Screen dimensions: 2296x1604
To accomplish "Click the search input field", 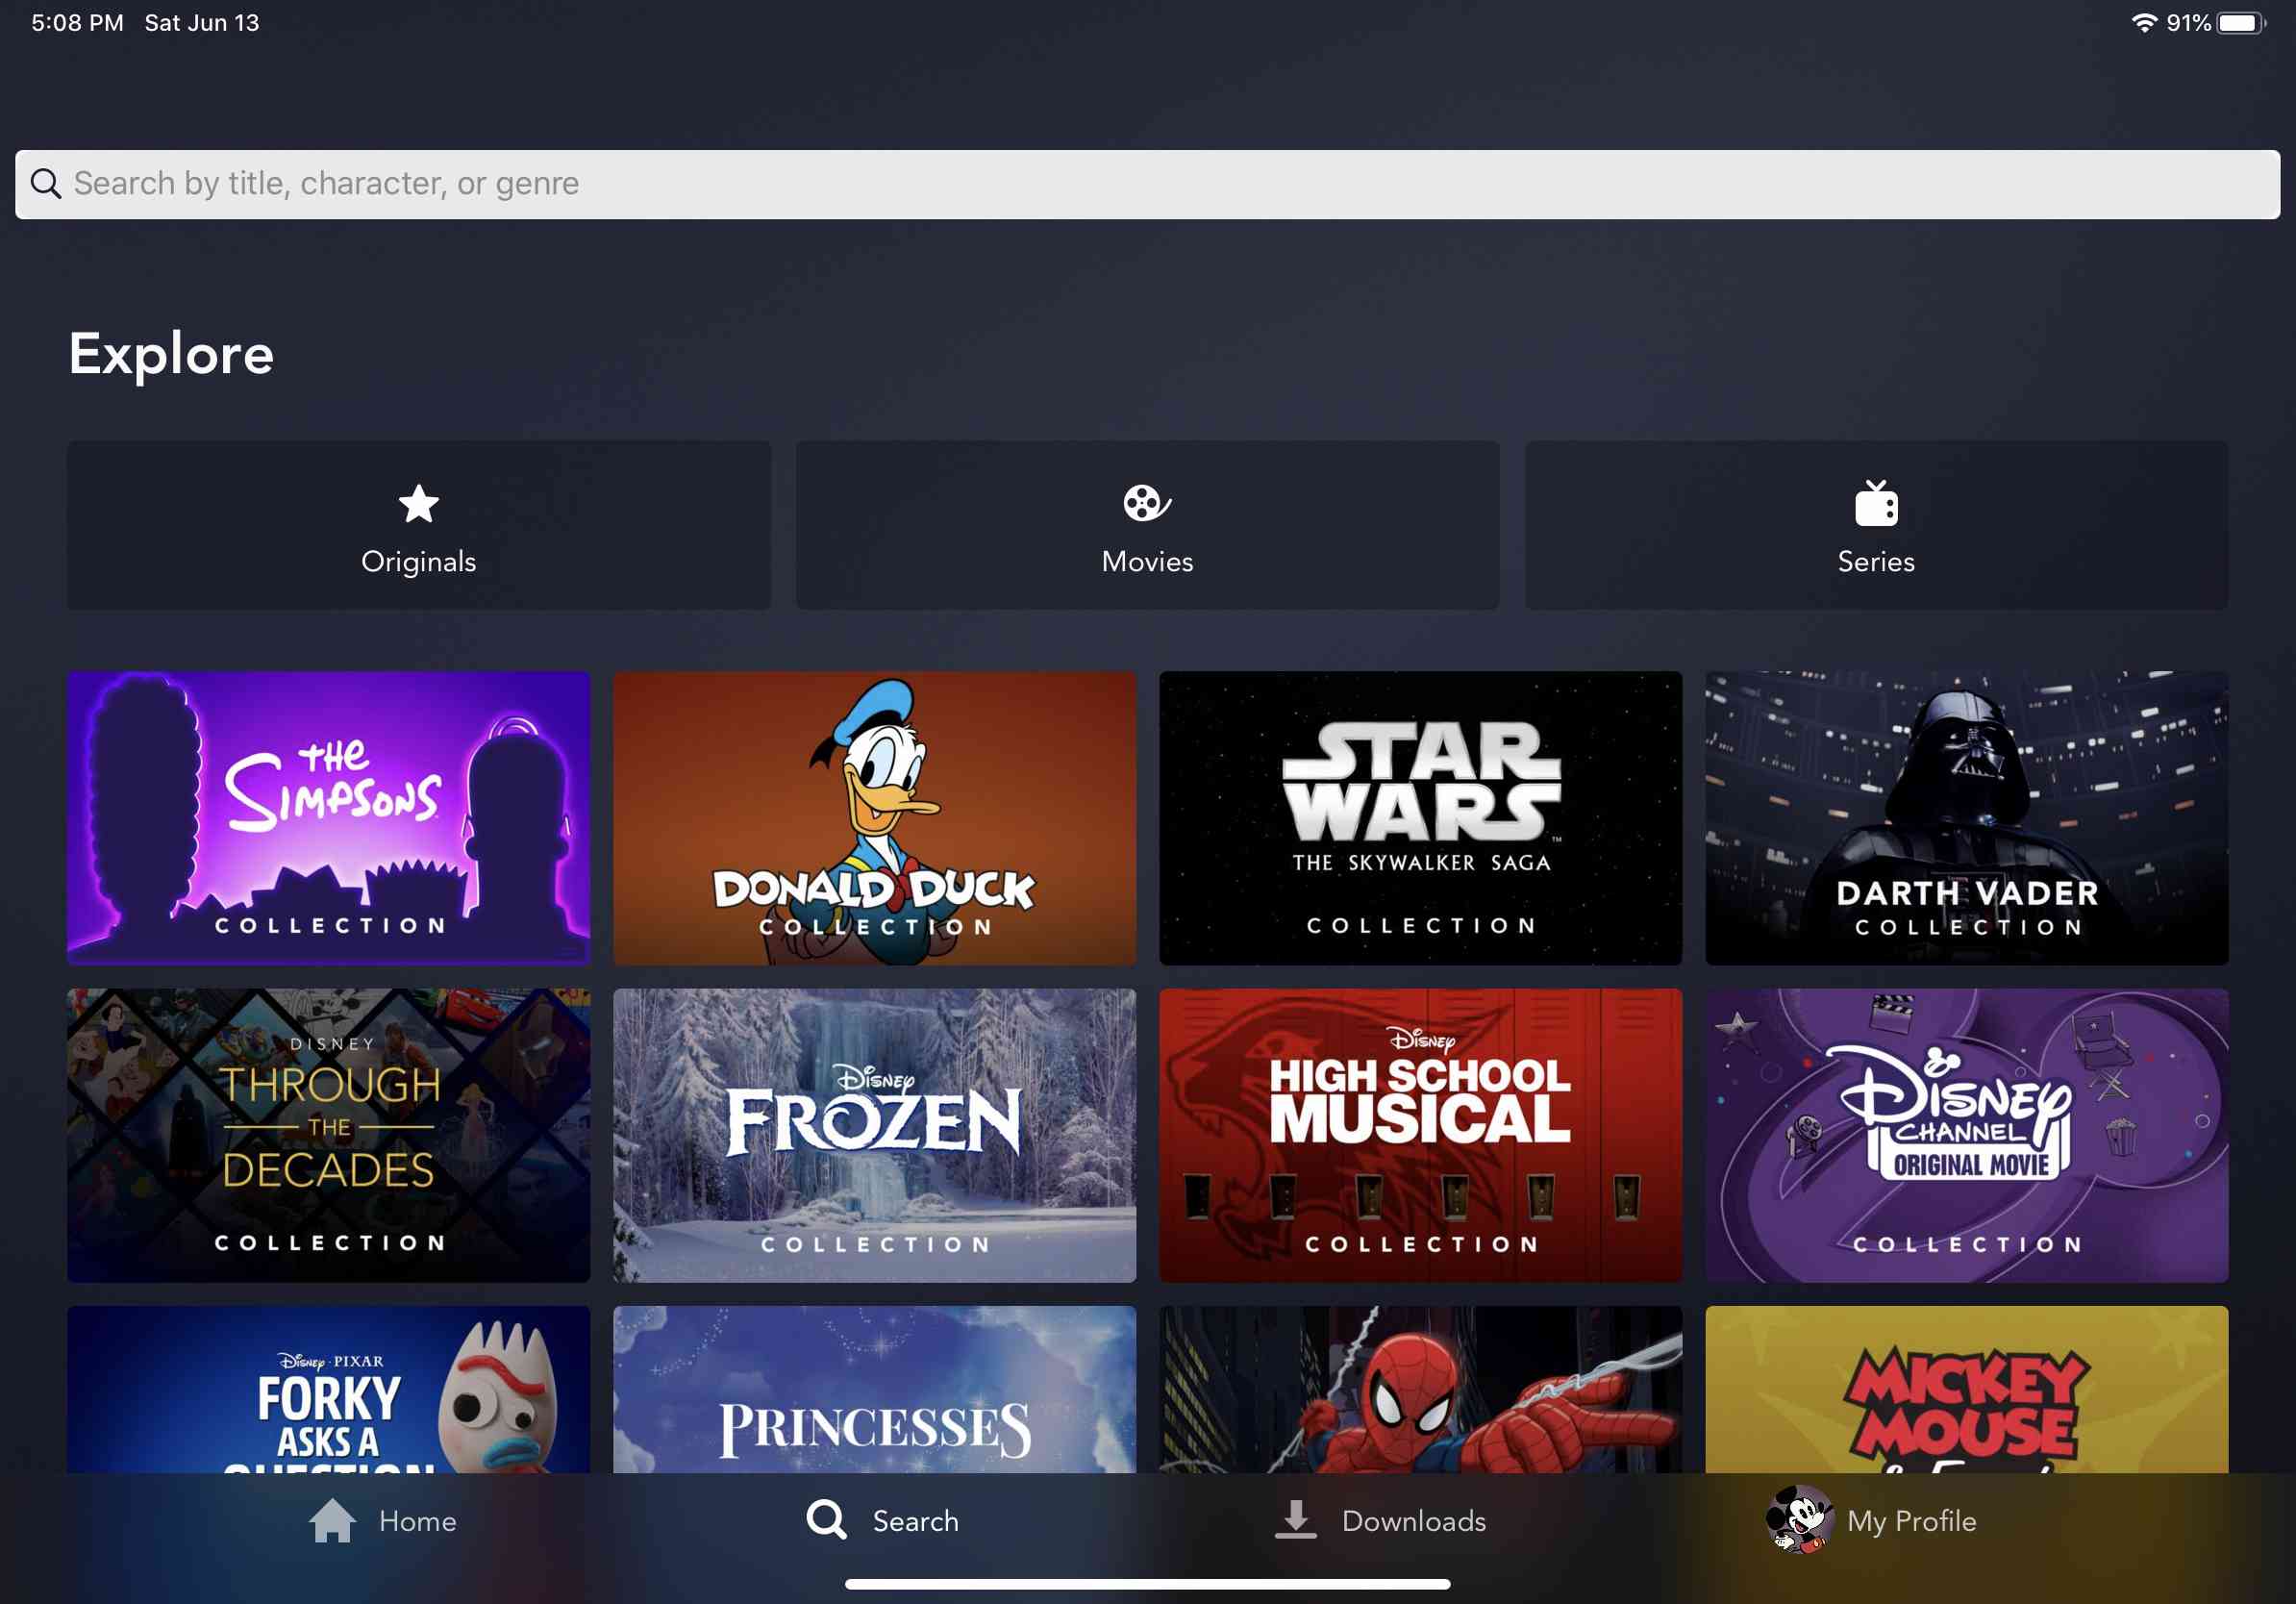I will click(x=1148, y=184).
